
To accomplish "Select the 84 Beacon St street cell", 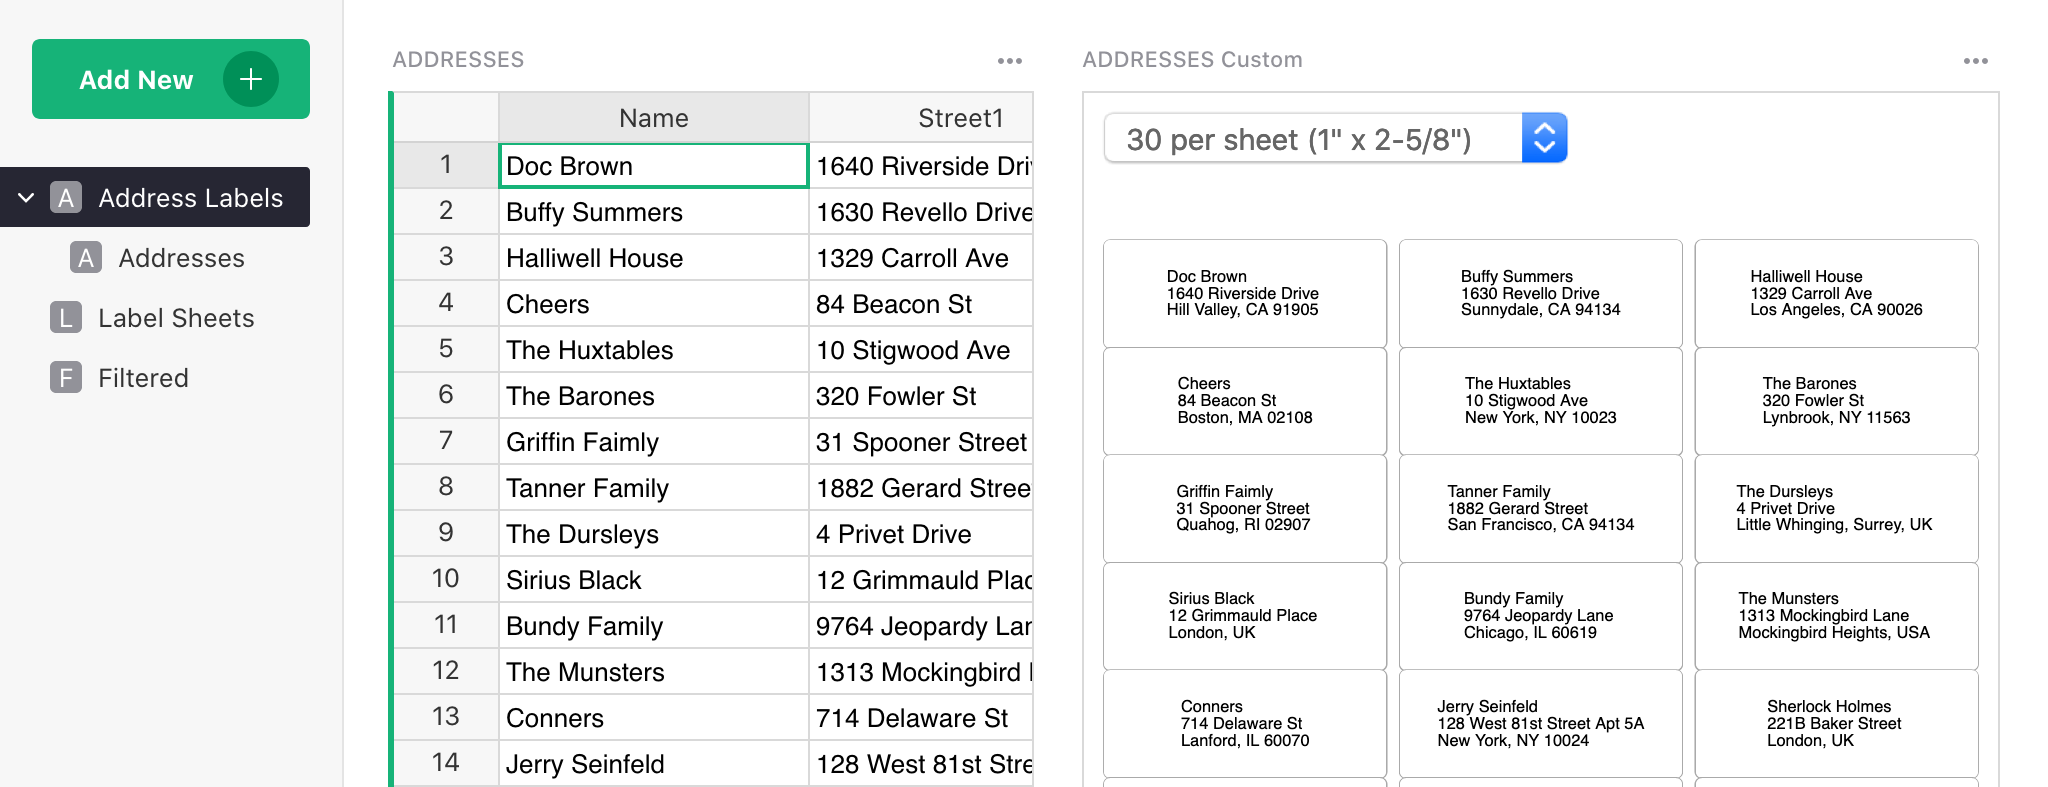I will (921, 303).
